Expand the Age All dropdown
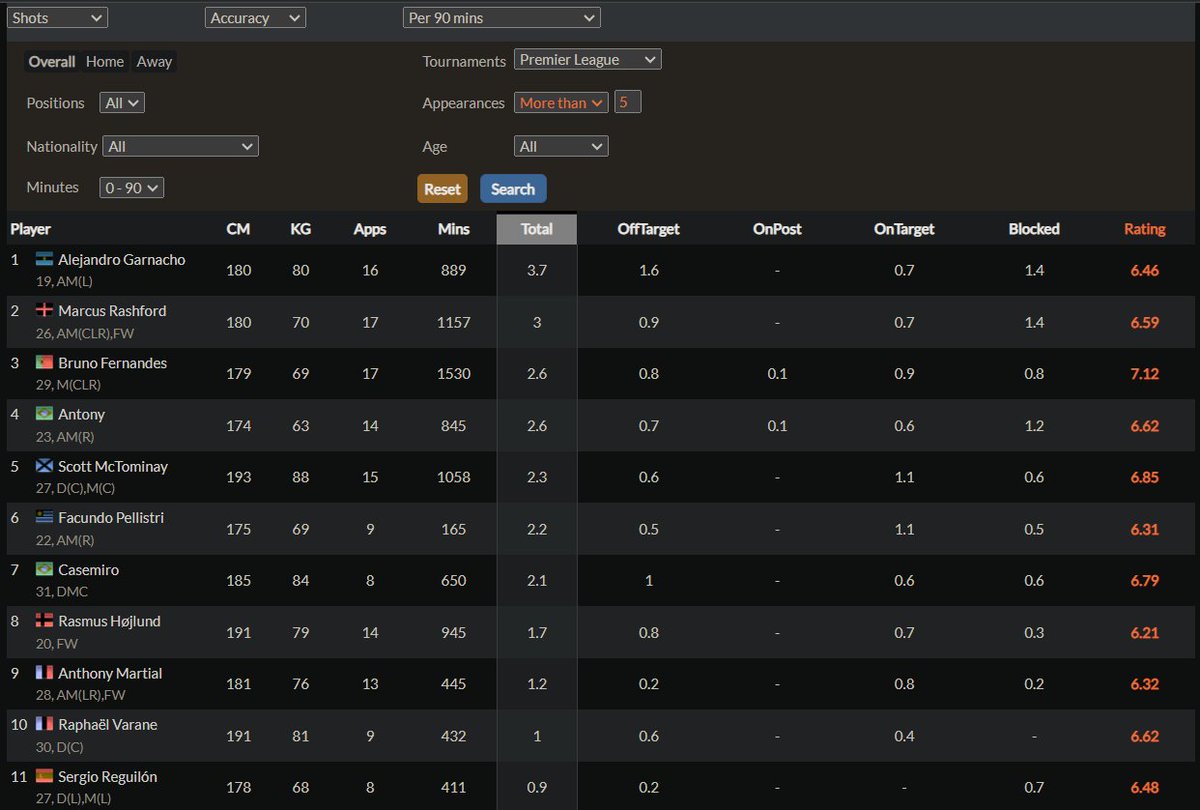The image size is (1200, 810). pyautogui.click(x=561, y=146)
